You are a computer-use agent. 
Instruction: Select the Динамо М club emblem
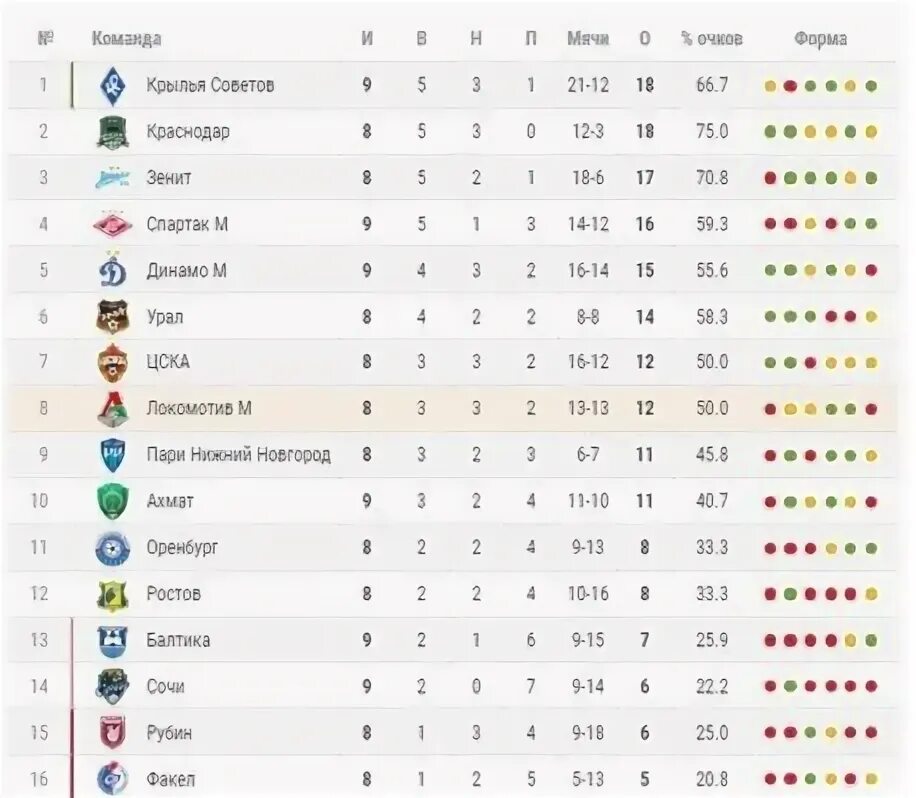point(112,270)
